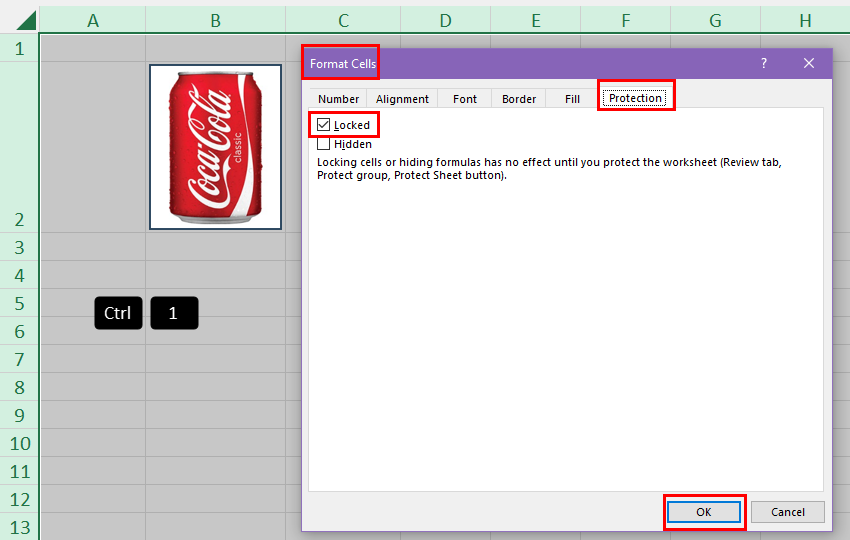Select column F header
Viewport: 850px width, 540px height.
point(626,21)
